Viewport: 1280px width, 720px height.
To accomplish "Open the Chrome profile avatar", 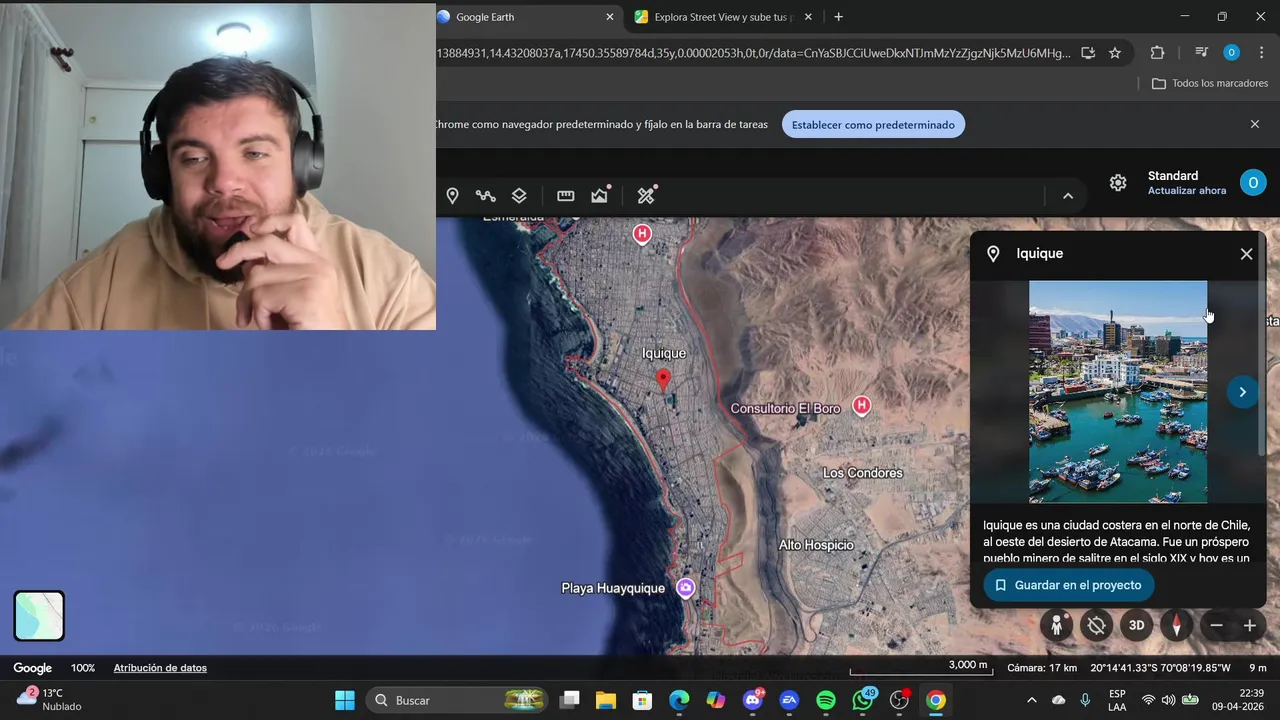I will tap(1231, 53).
